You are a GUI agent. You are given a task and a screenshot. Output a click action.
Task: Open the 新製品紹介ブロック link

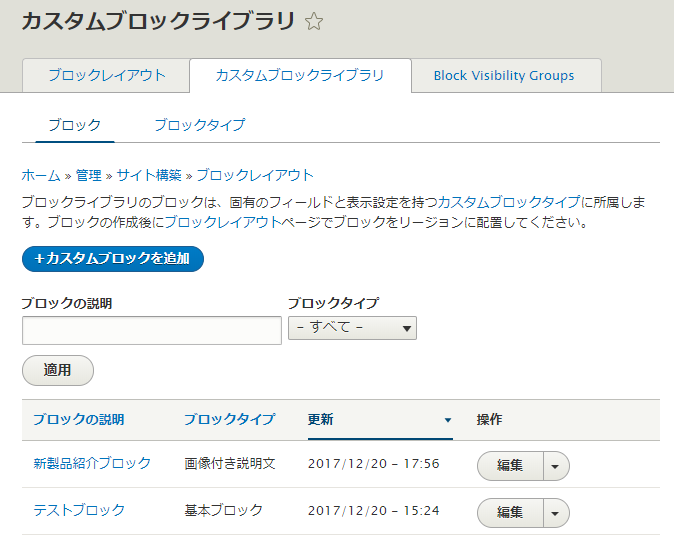tap(92, 463)
